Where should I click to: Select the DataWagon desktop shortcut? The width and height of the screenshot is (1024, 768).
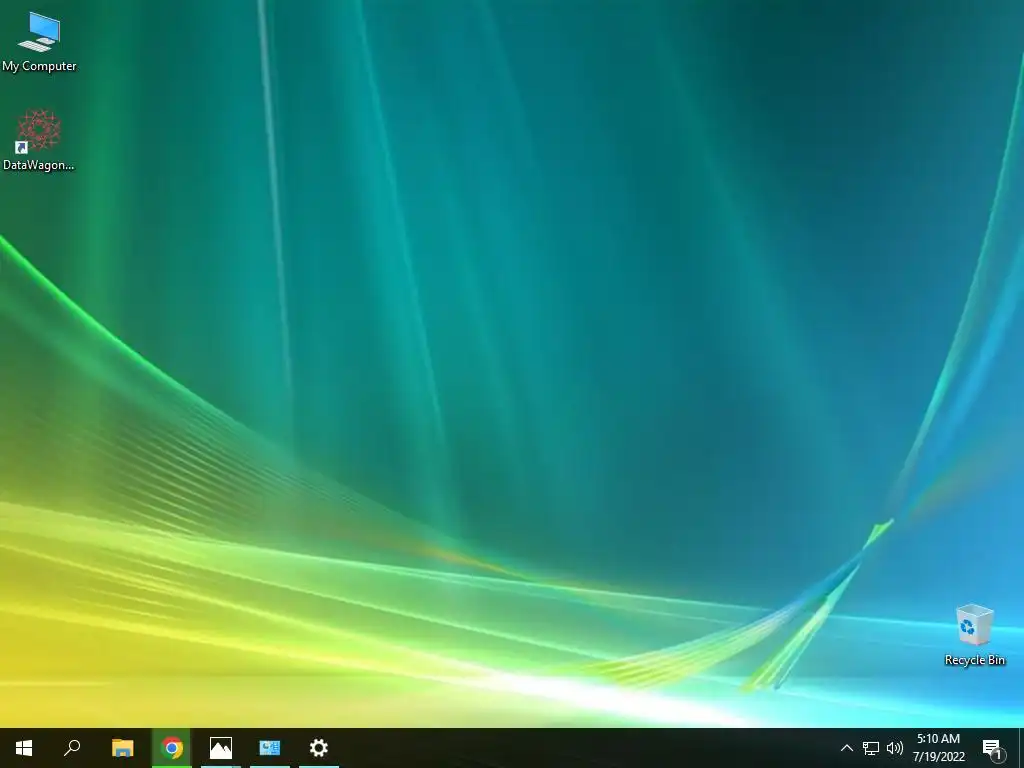(39, 140)
